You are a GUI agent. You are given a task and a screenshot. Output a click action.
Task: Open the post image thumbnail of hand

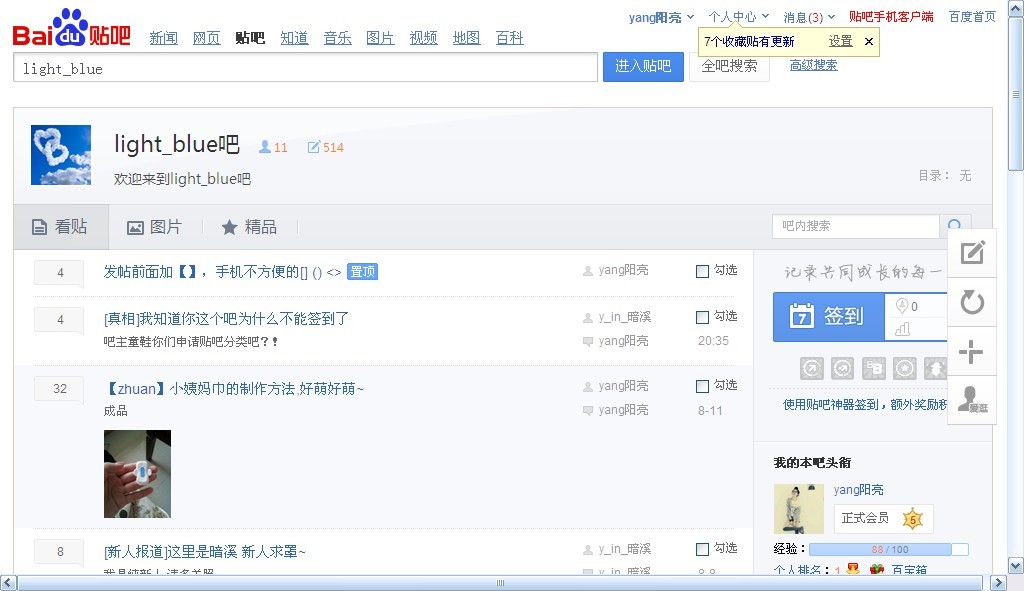(137, 473)
